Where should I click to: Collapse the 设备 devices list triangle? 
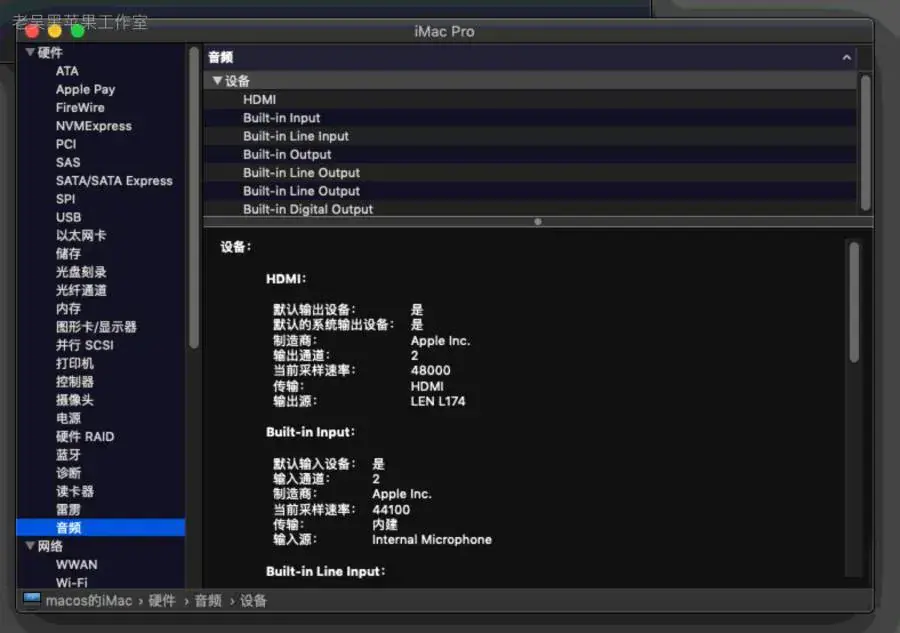[x=217, y=80]
